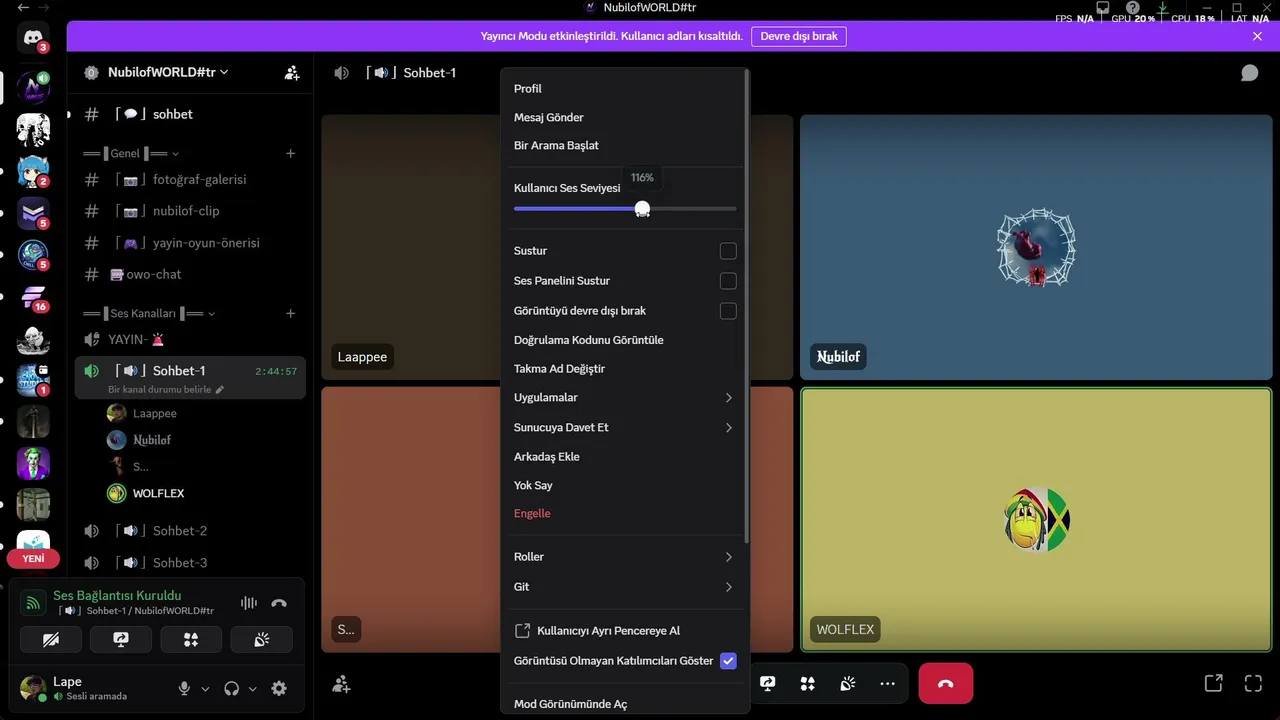Open more options three-dot menu

887,684
